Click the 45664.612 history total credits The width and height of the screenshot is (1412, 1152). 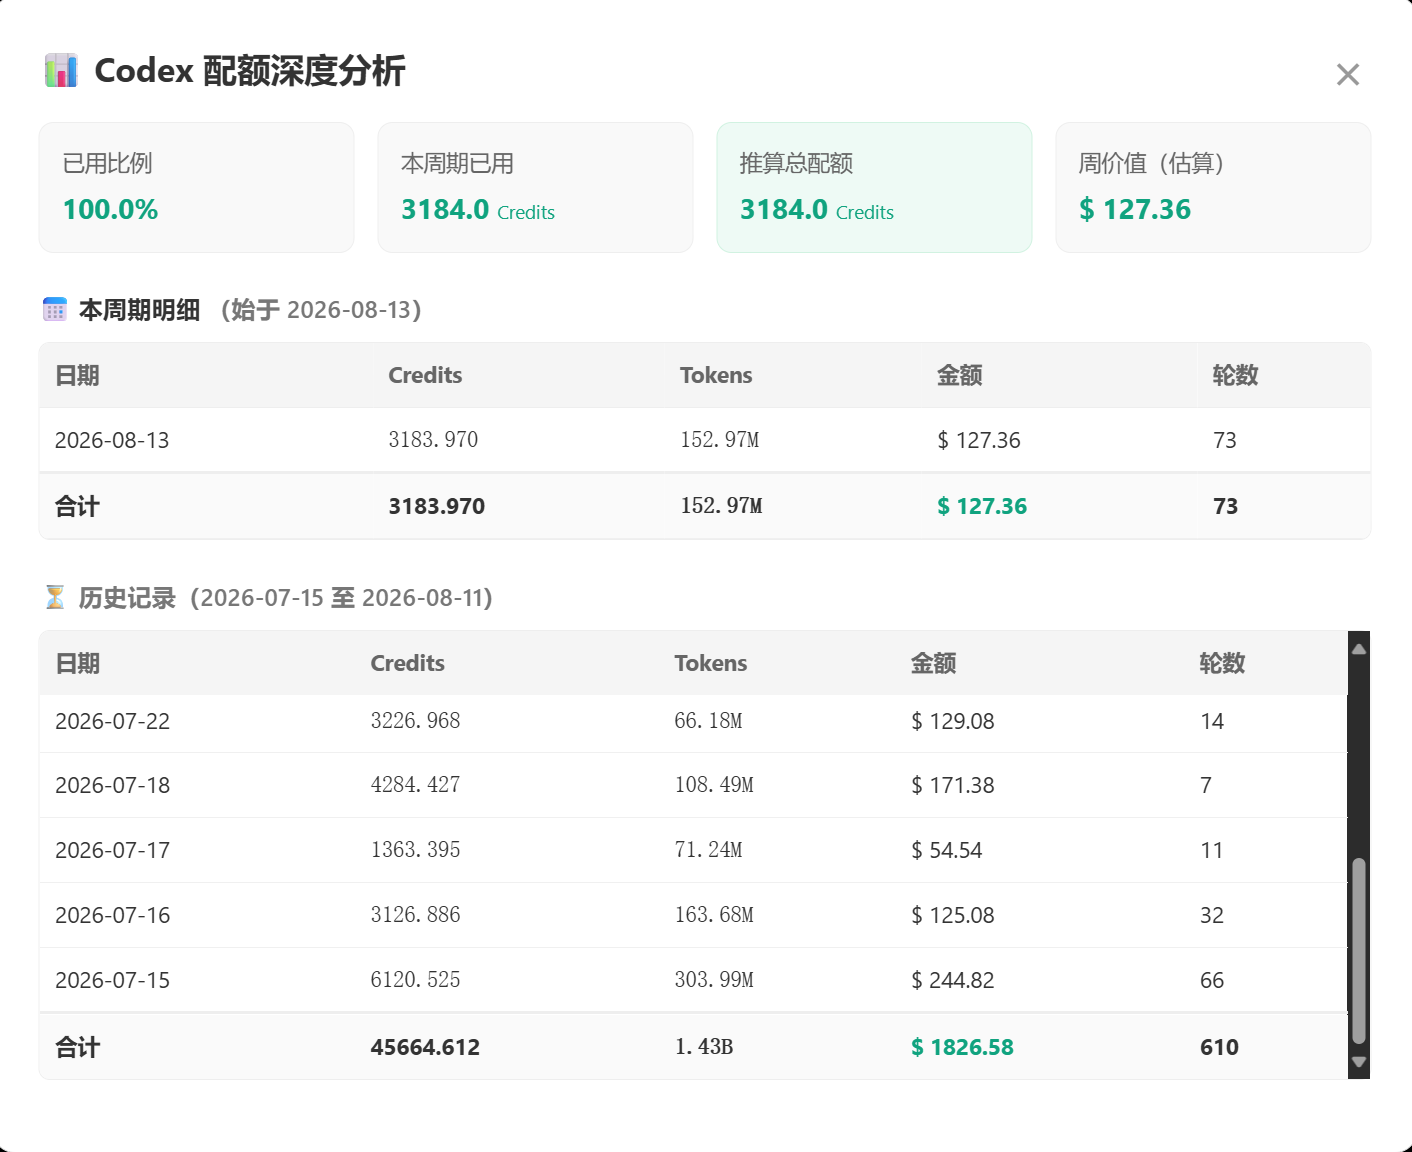[425, 1048]
